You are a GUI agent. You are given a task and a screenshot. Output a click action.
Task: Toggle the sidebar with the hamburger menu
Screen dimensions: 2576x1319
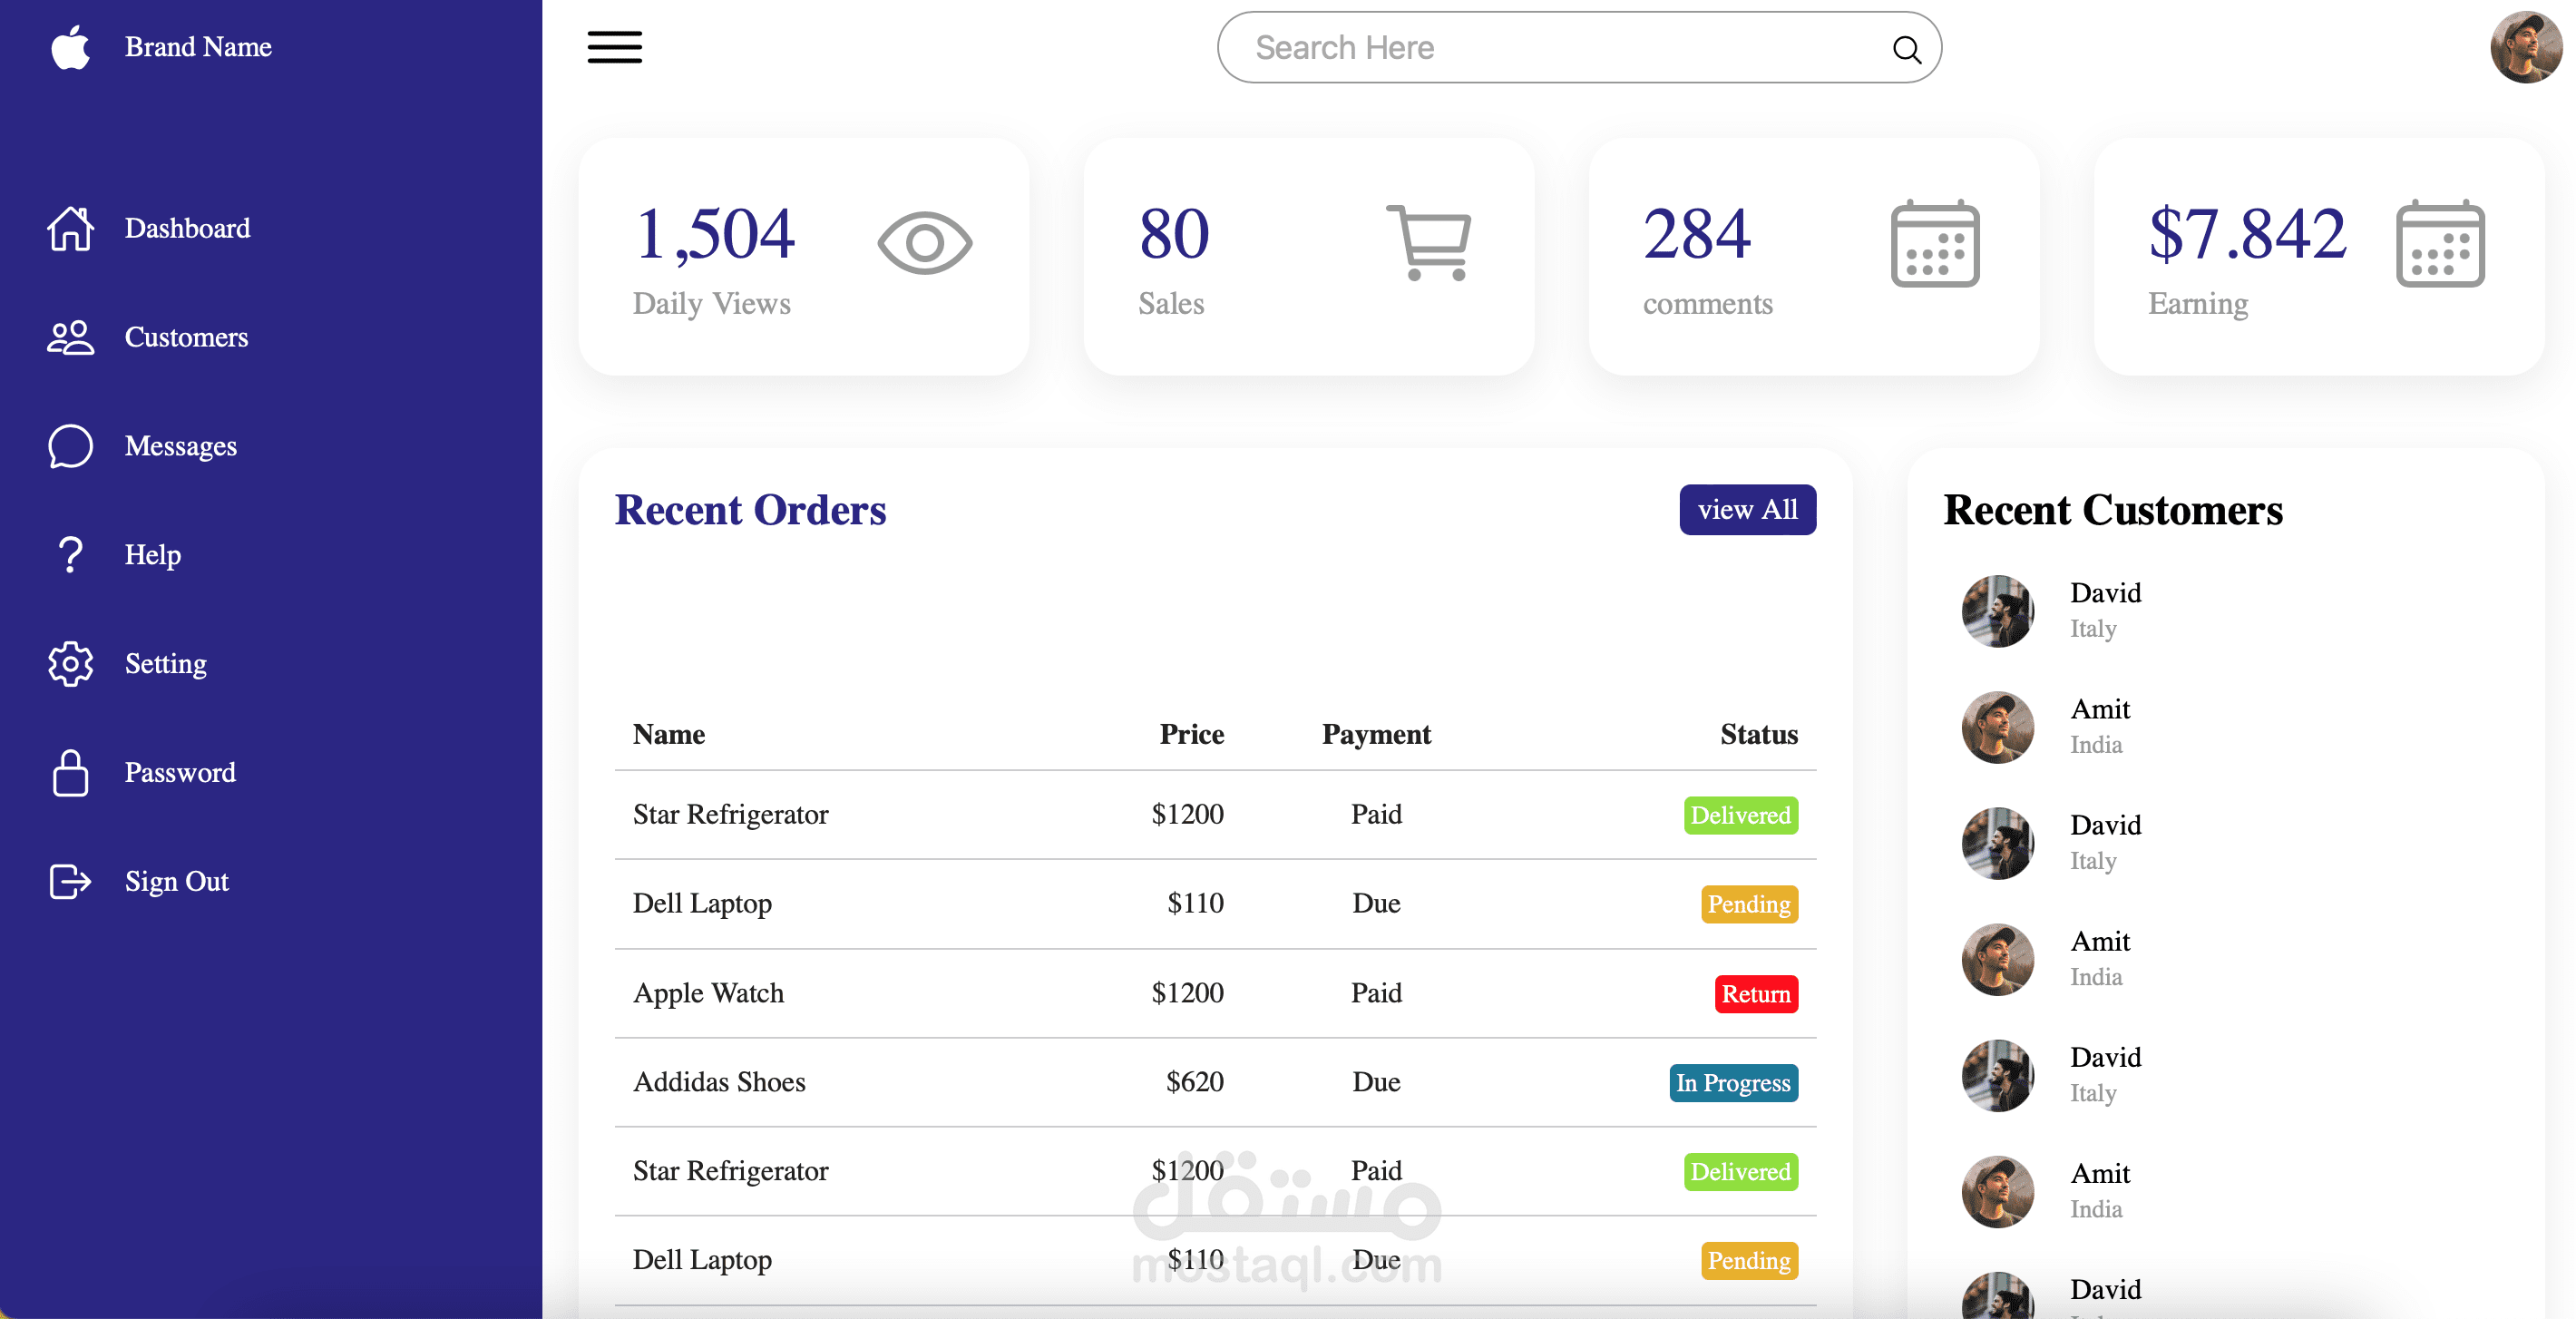[x=613, y=47]
